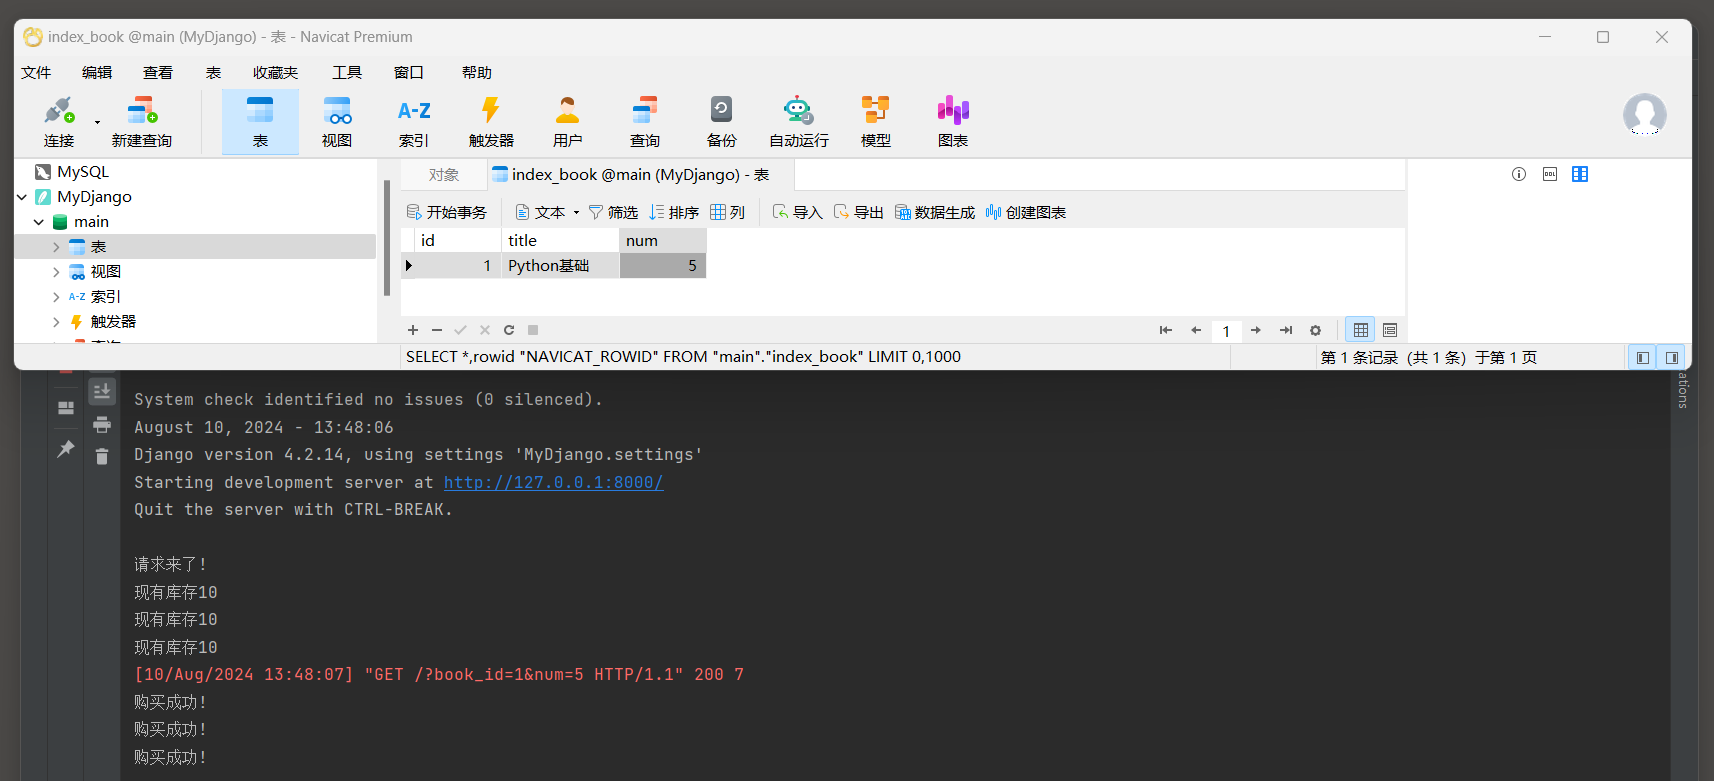Open the 文件 menu
Screen dimensions: 1714x781
pos(36,72)
